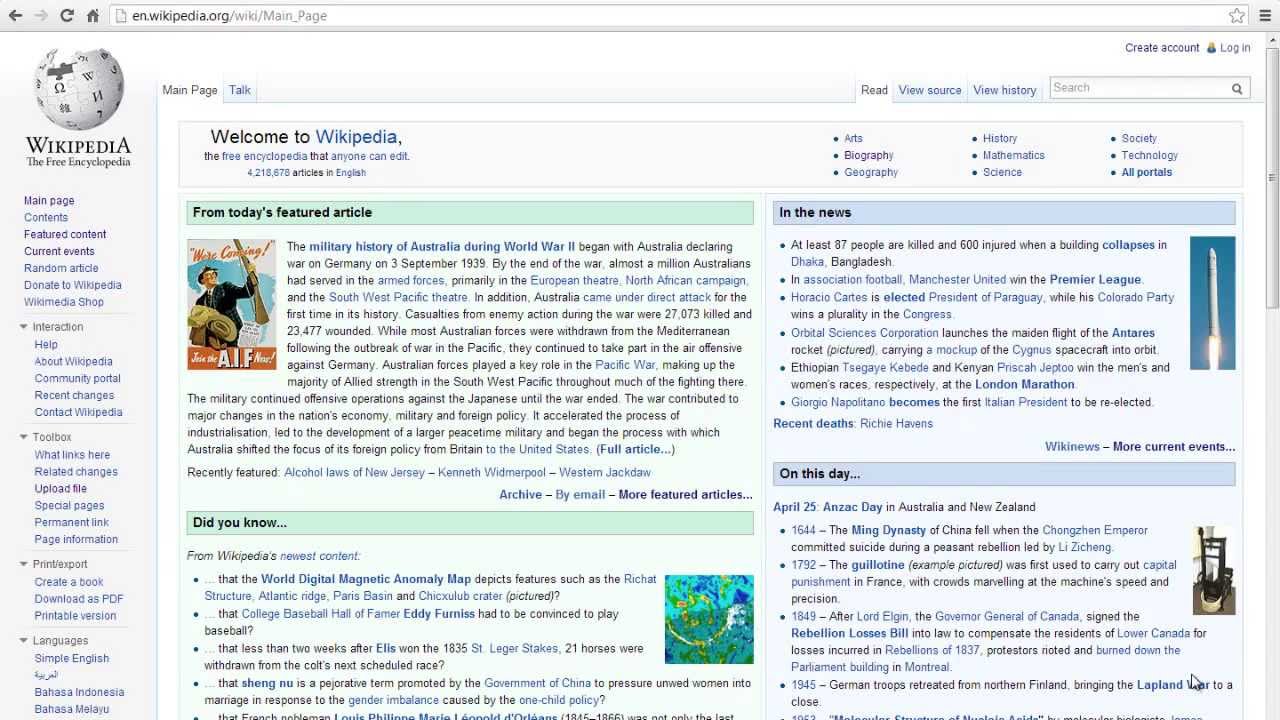Open the Full article link

pyautogui.click(x=635, y=450)
